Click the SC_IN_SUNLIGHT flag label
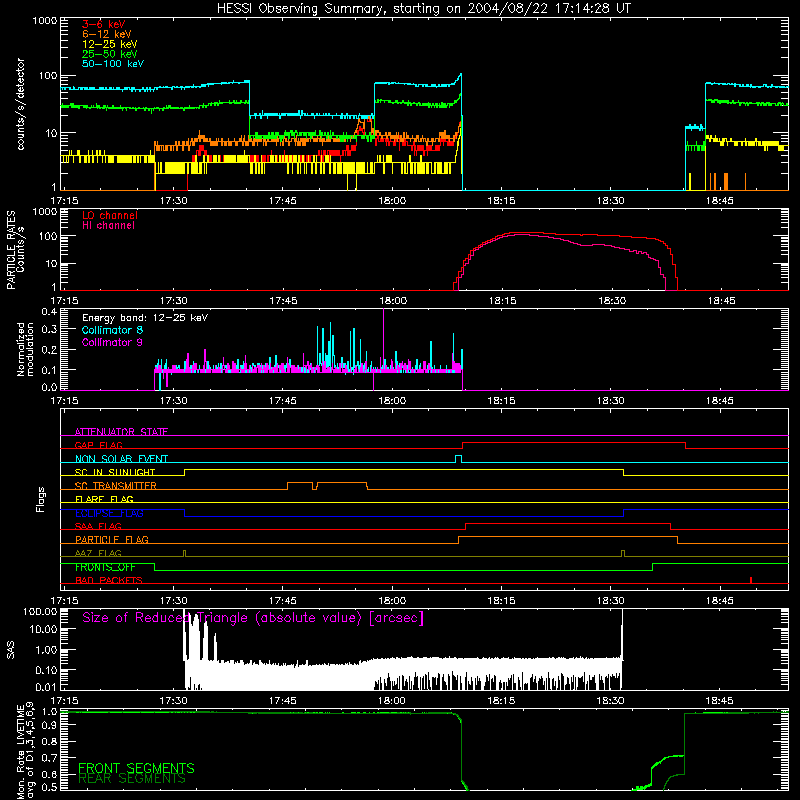Image resolution: width=800 pixels, height=800 pixels. click(115, 472)
